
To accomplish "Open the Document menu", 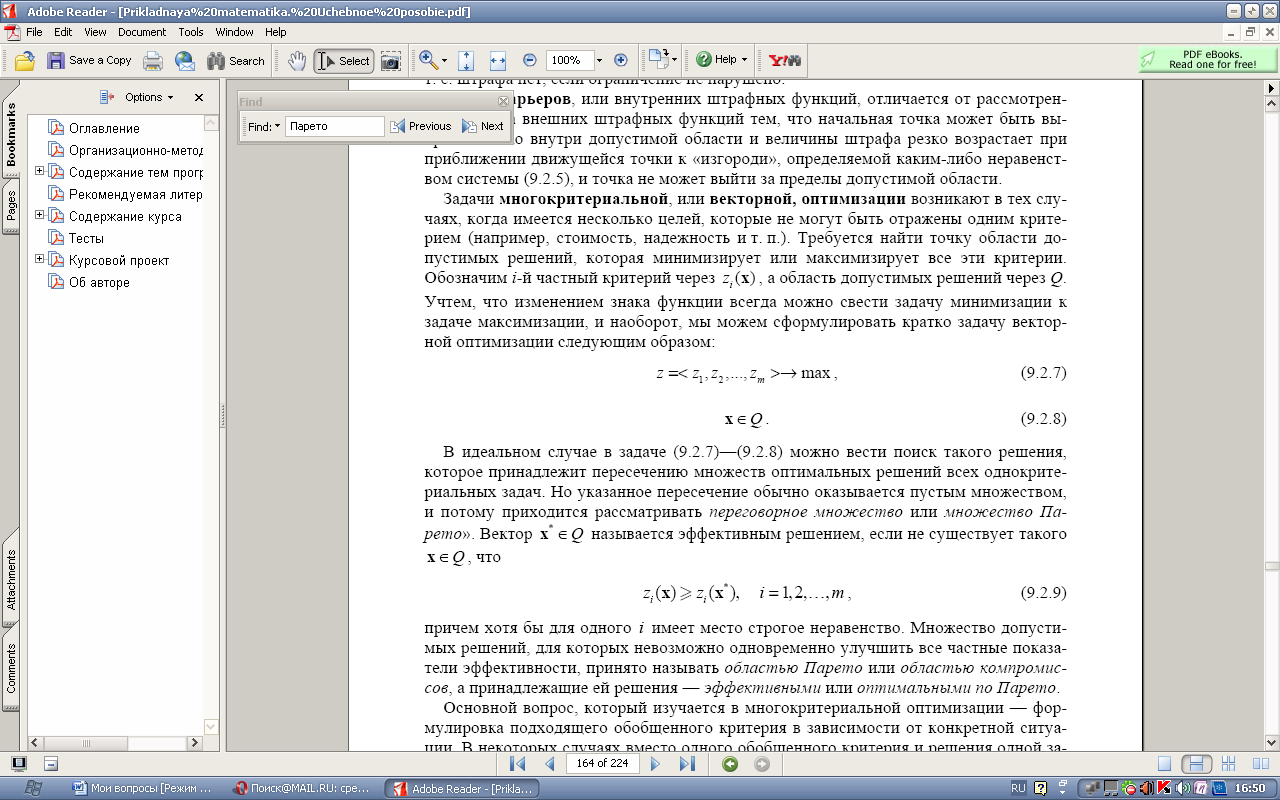I will (x=142, y=32).
